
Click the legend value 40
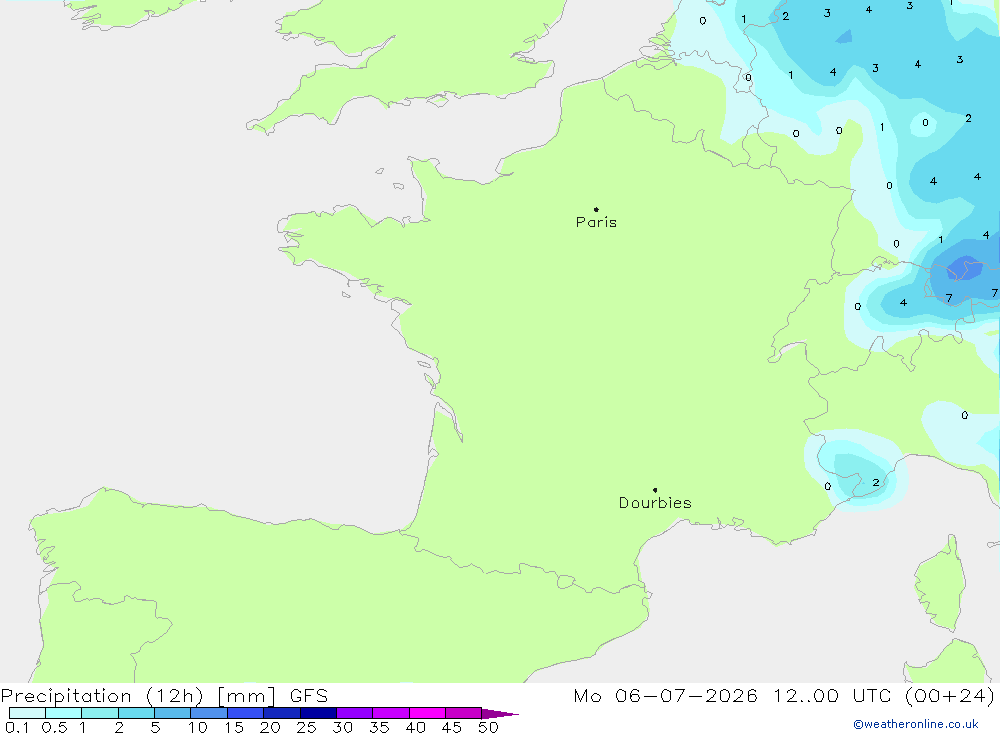pyautogui.click(x=416, y=727)
